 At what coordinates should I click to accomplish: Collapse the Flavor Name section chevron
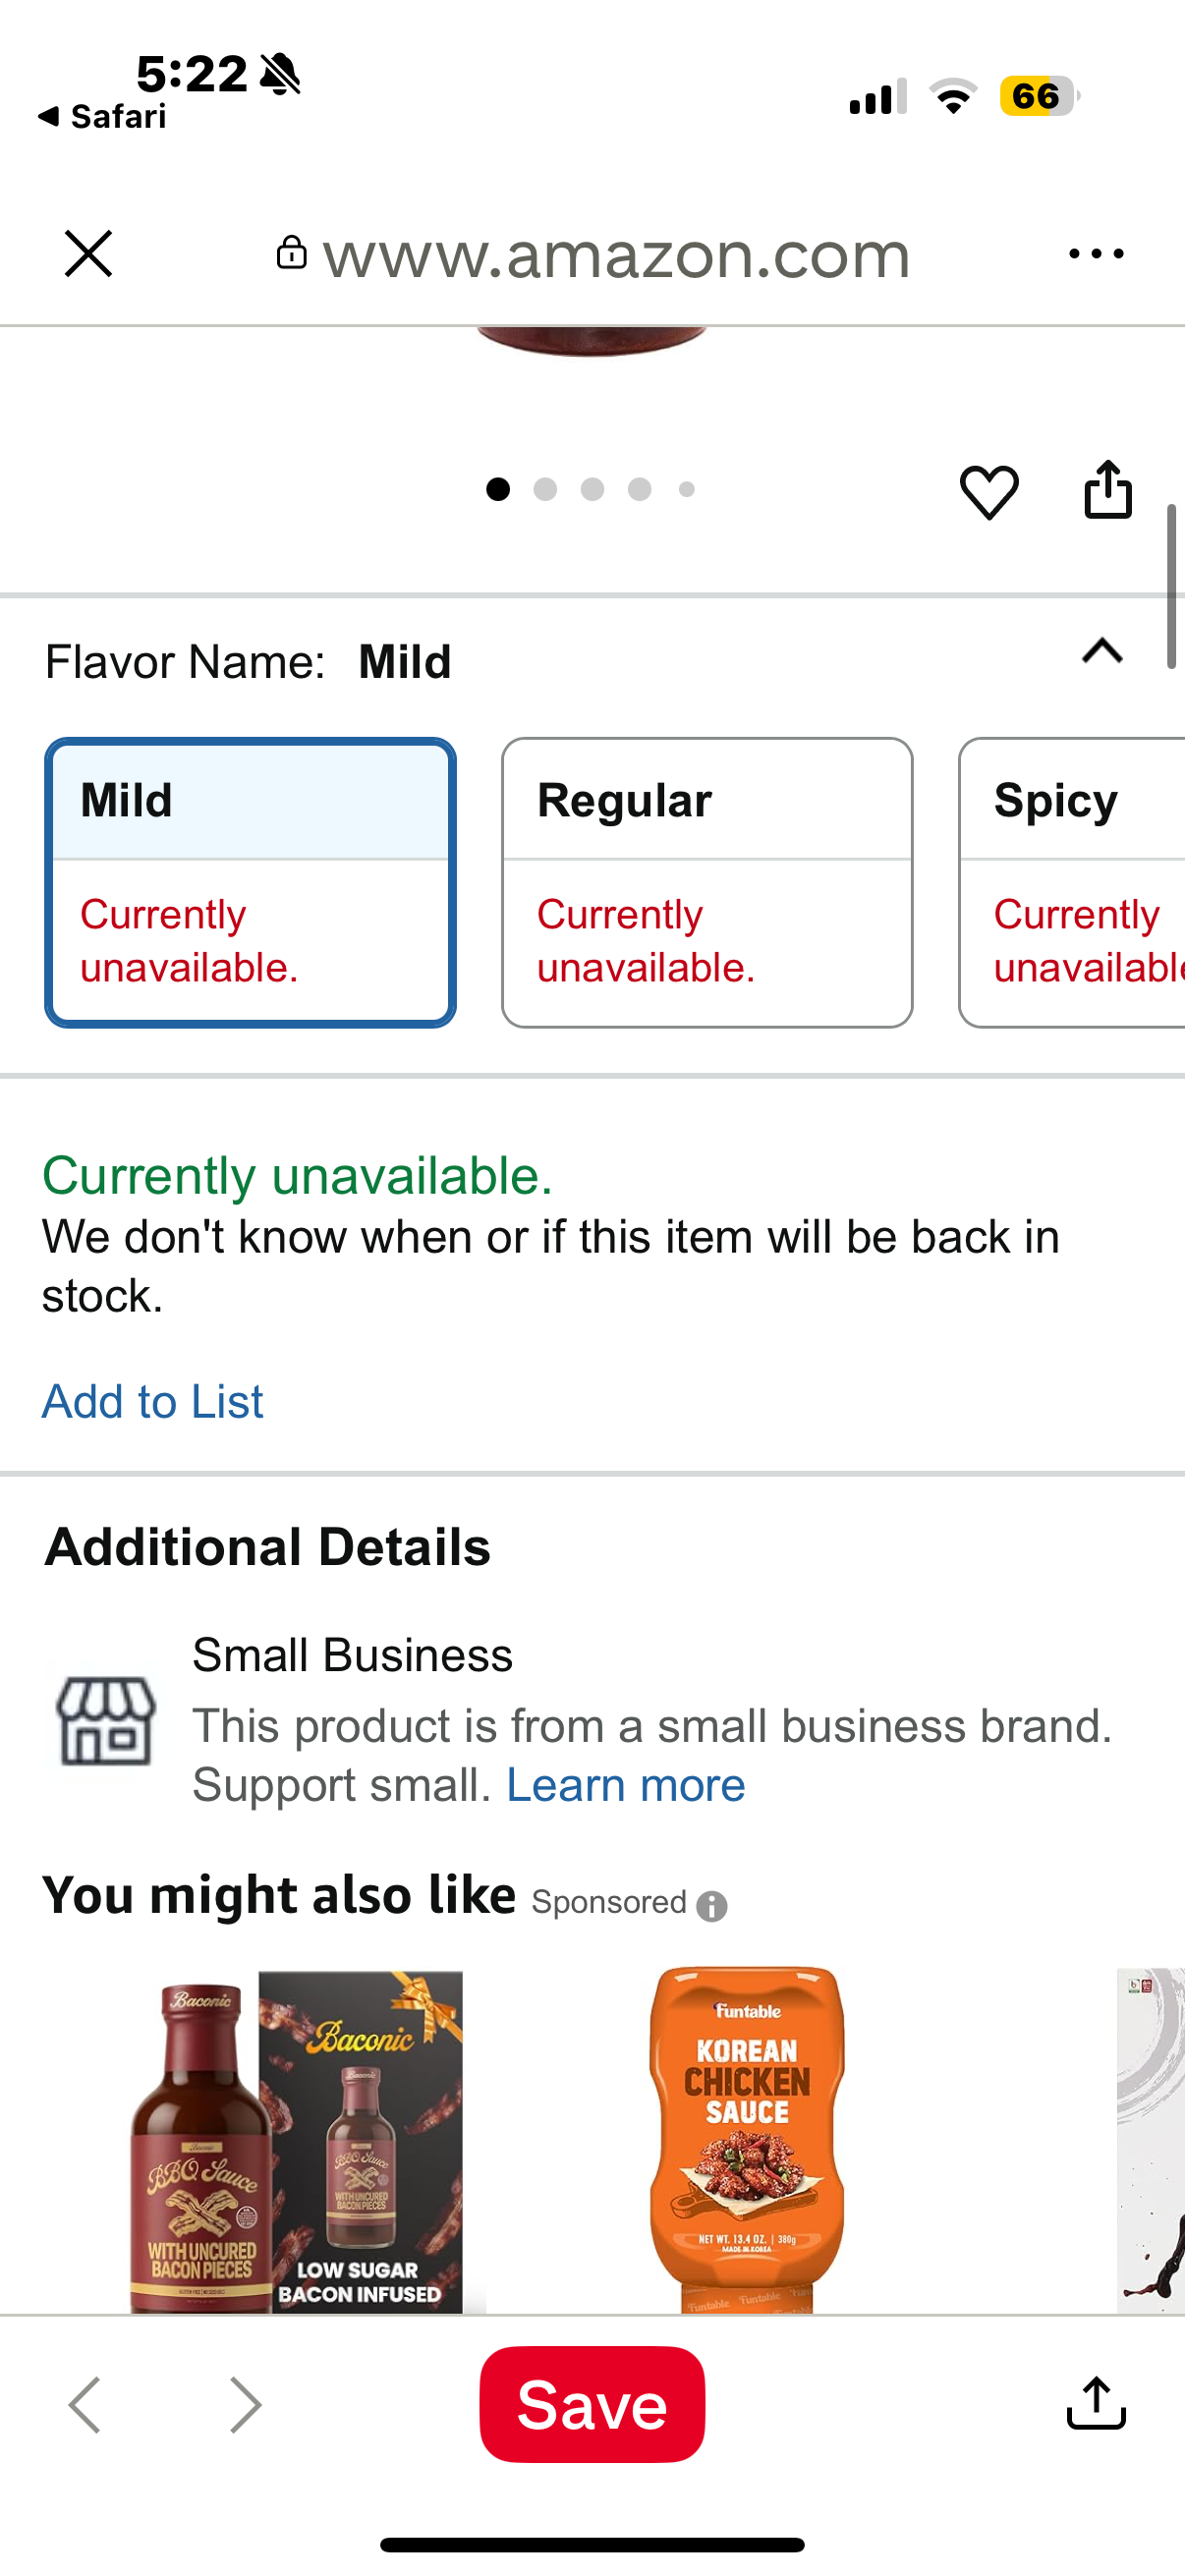click(x=1102, y=652)
